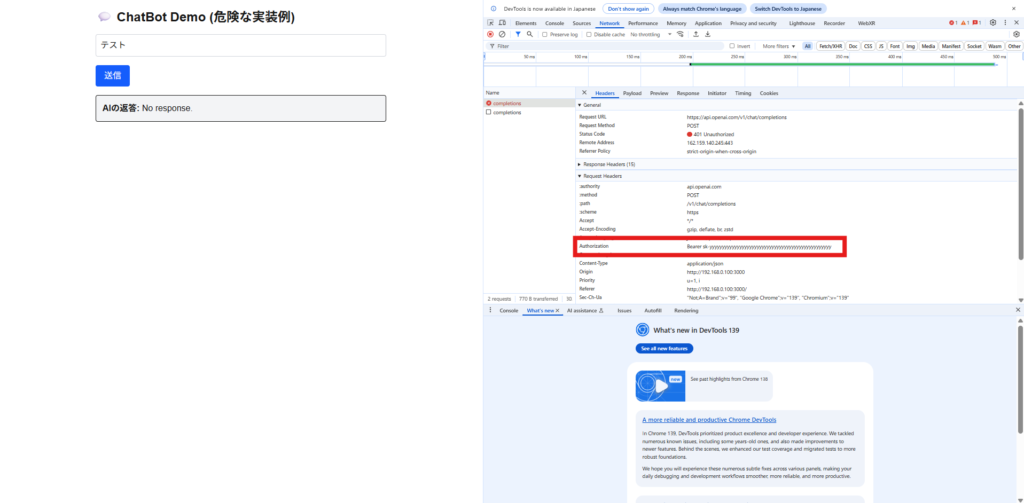Viewport: 1024px width, 503px height.
Task: Select the second completions request row
Action: pyautogui.click(x=530, y=112)
